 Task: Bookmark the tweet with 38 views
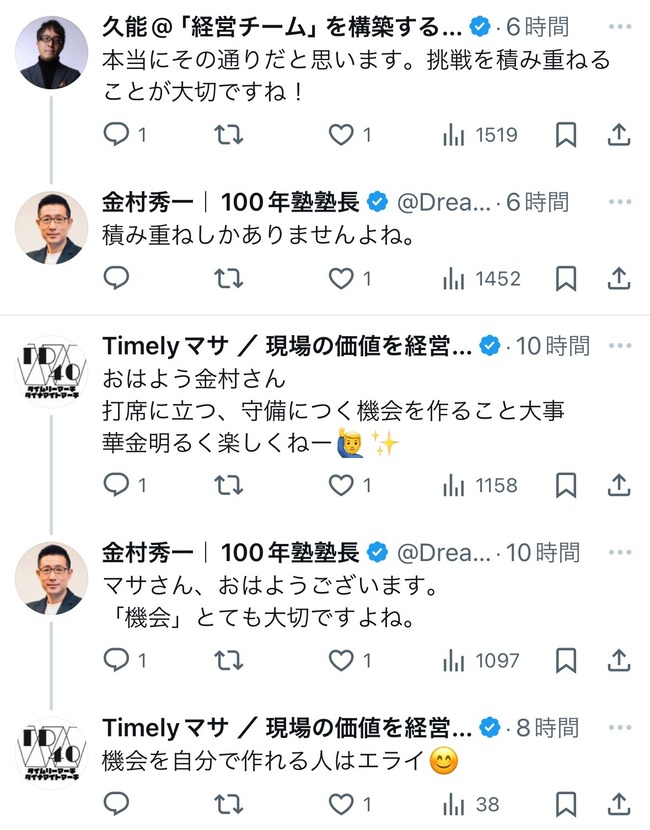click(x=566, y=803)
